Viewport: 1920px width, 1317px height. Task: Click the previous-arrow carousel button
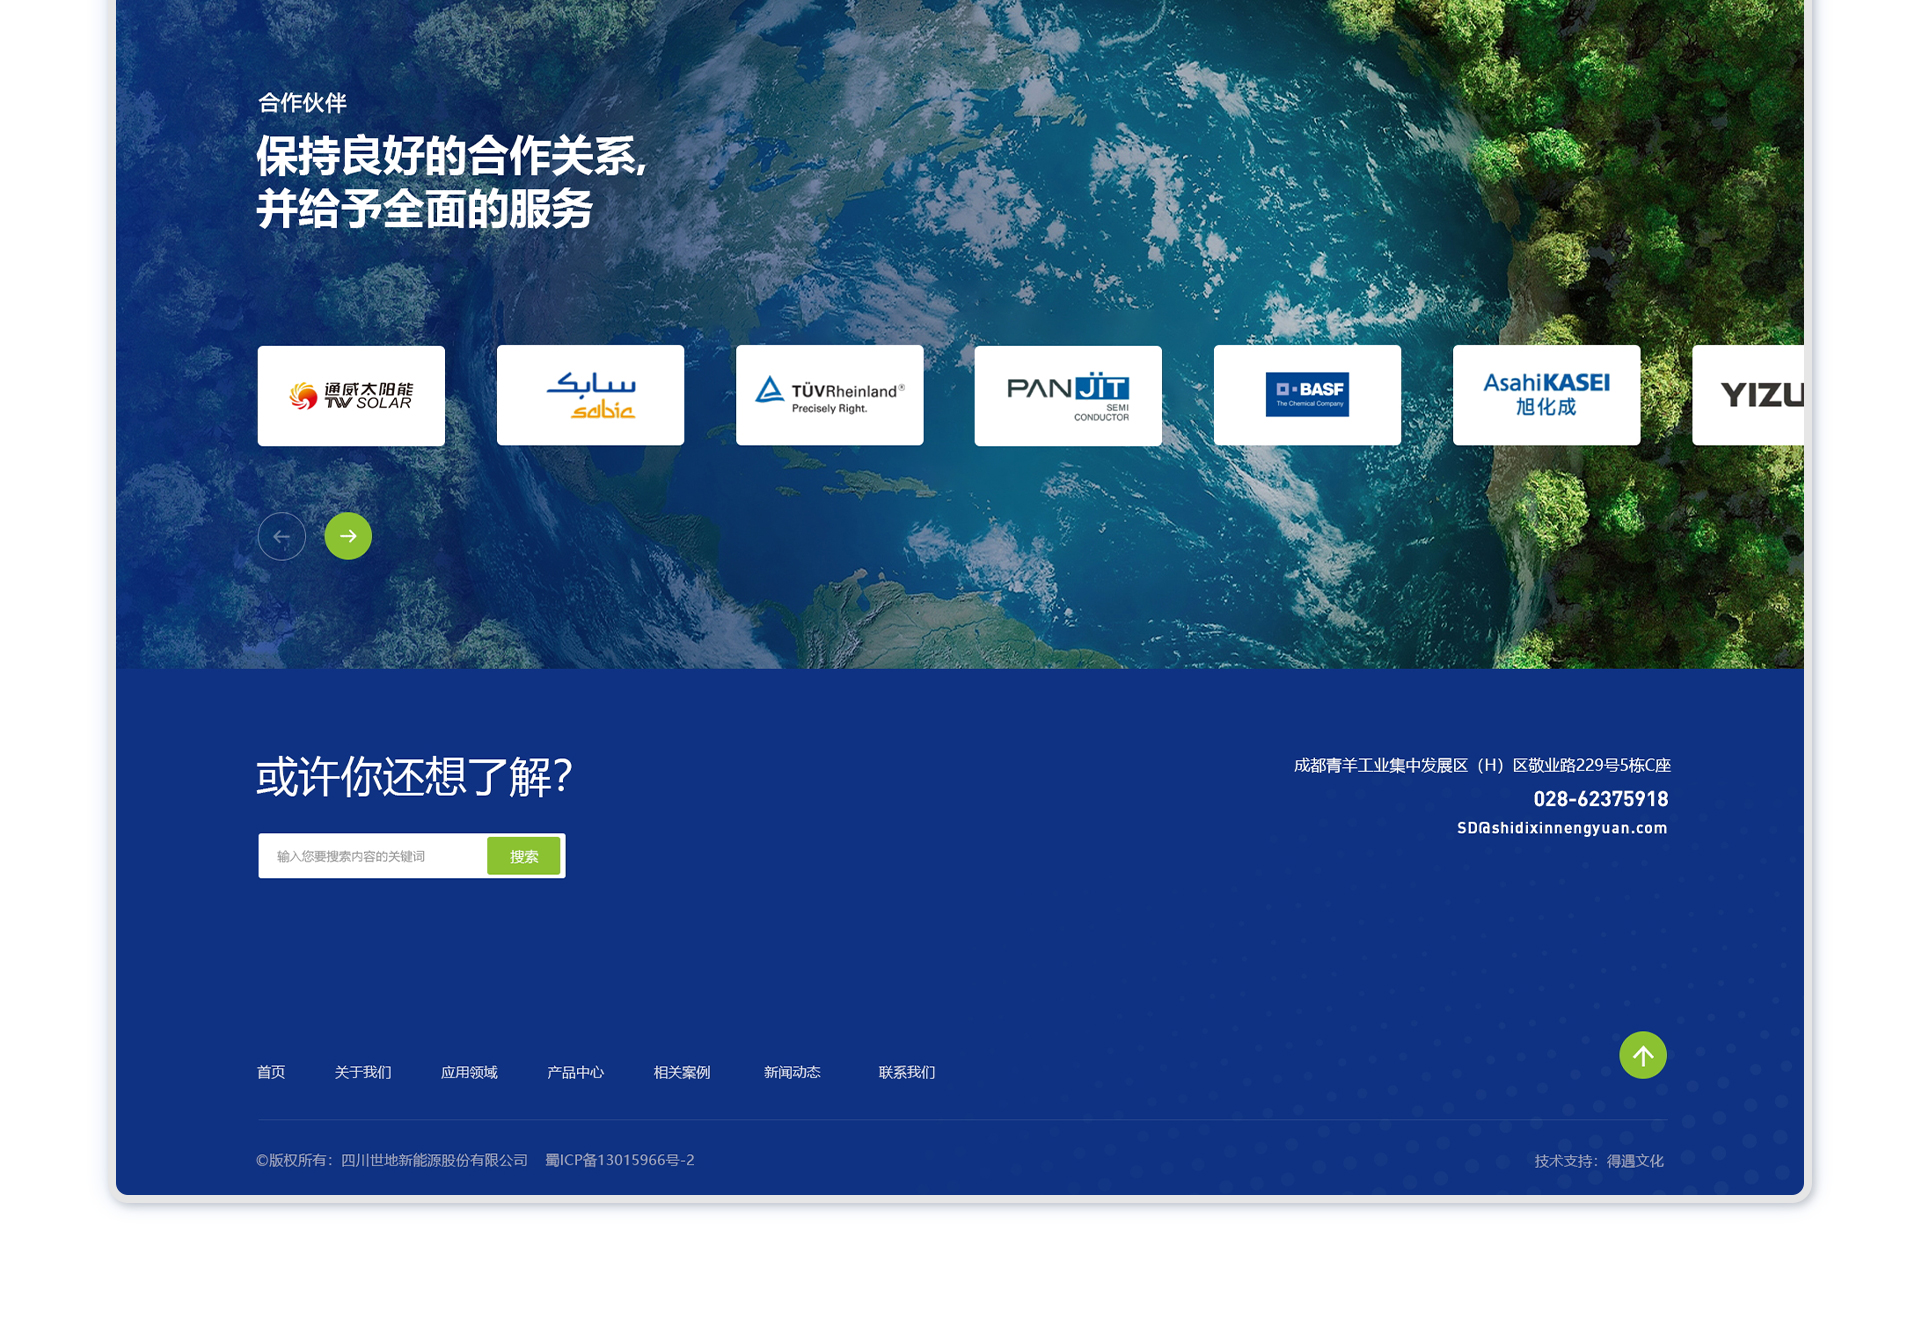(282, 536)
